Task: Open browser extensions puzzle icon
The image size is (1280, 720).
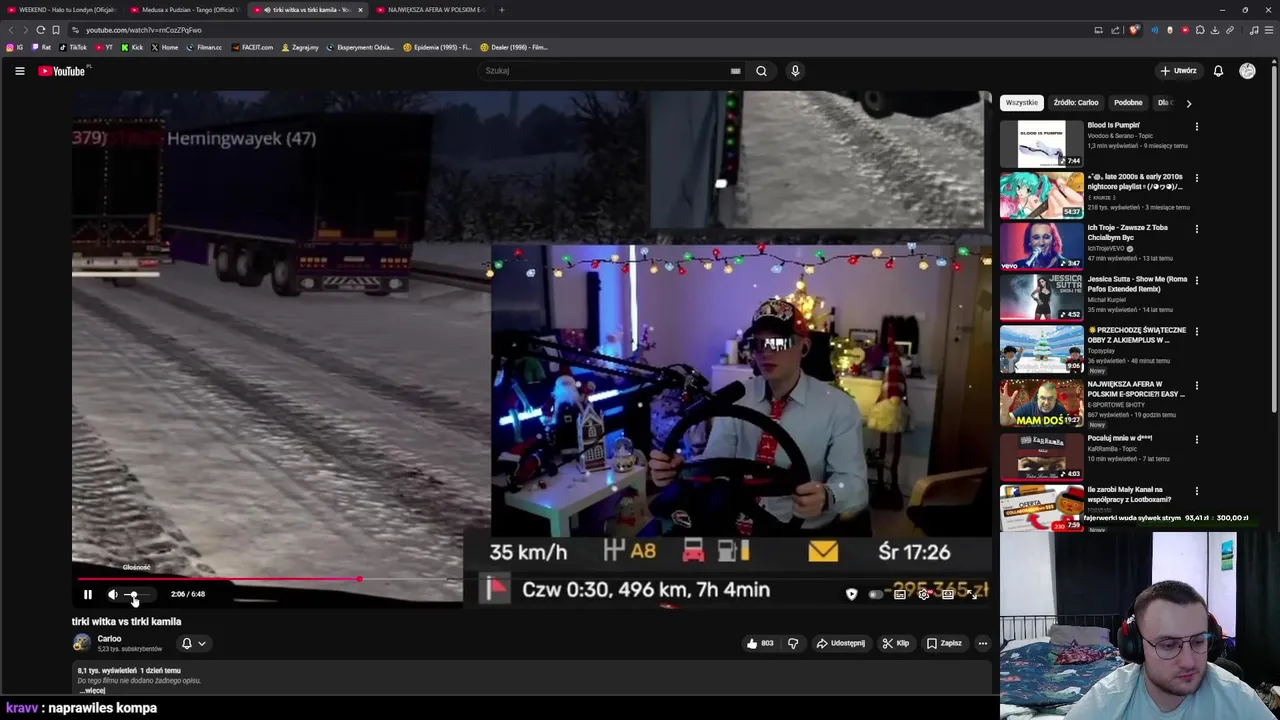Action: [x=1200, y=30]
